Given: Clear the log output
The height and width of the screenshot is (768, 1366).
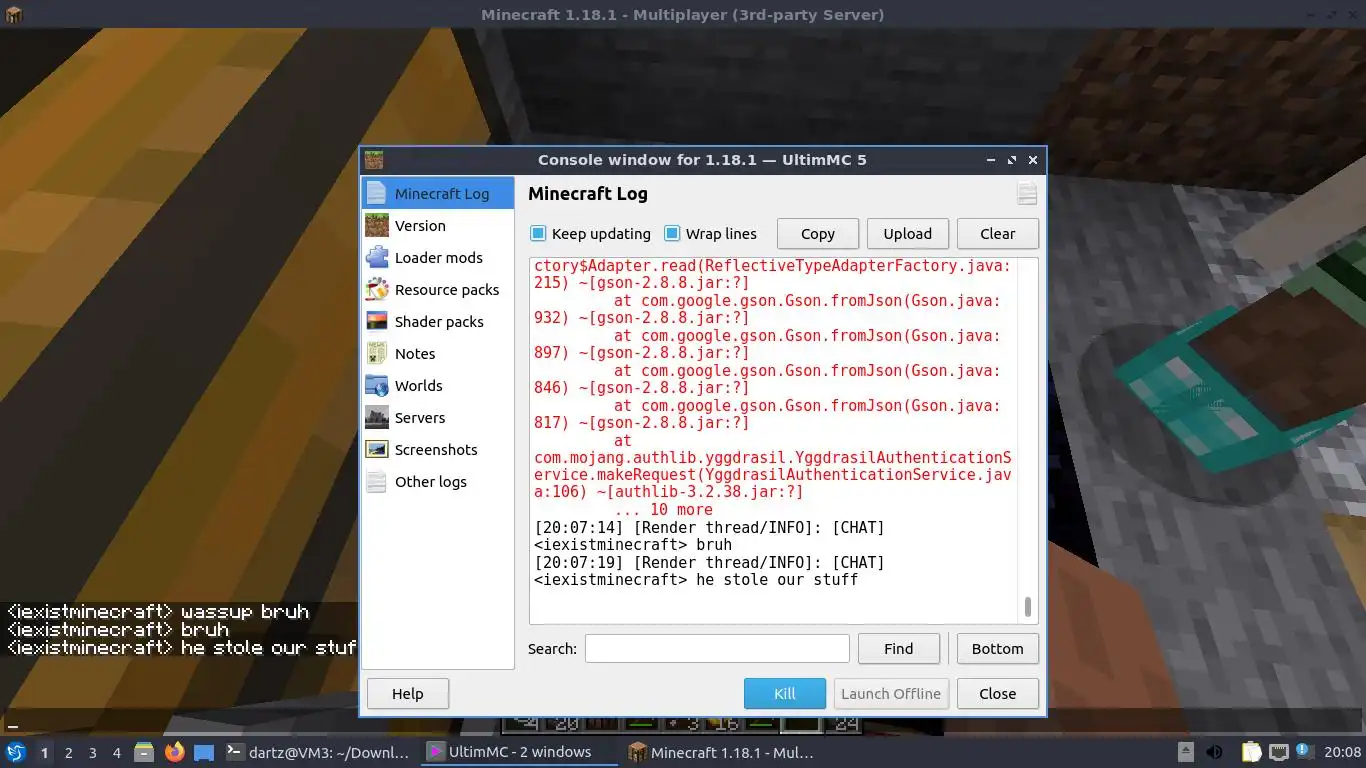Looking at the screenshot, I should coord(998,233).
